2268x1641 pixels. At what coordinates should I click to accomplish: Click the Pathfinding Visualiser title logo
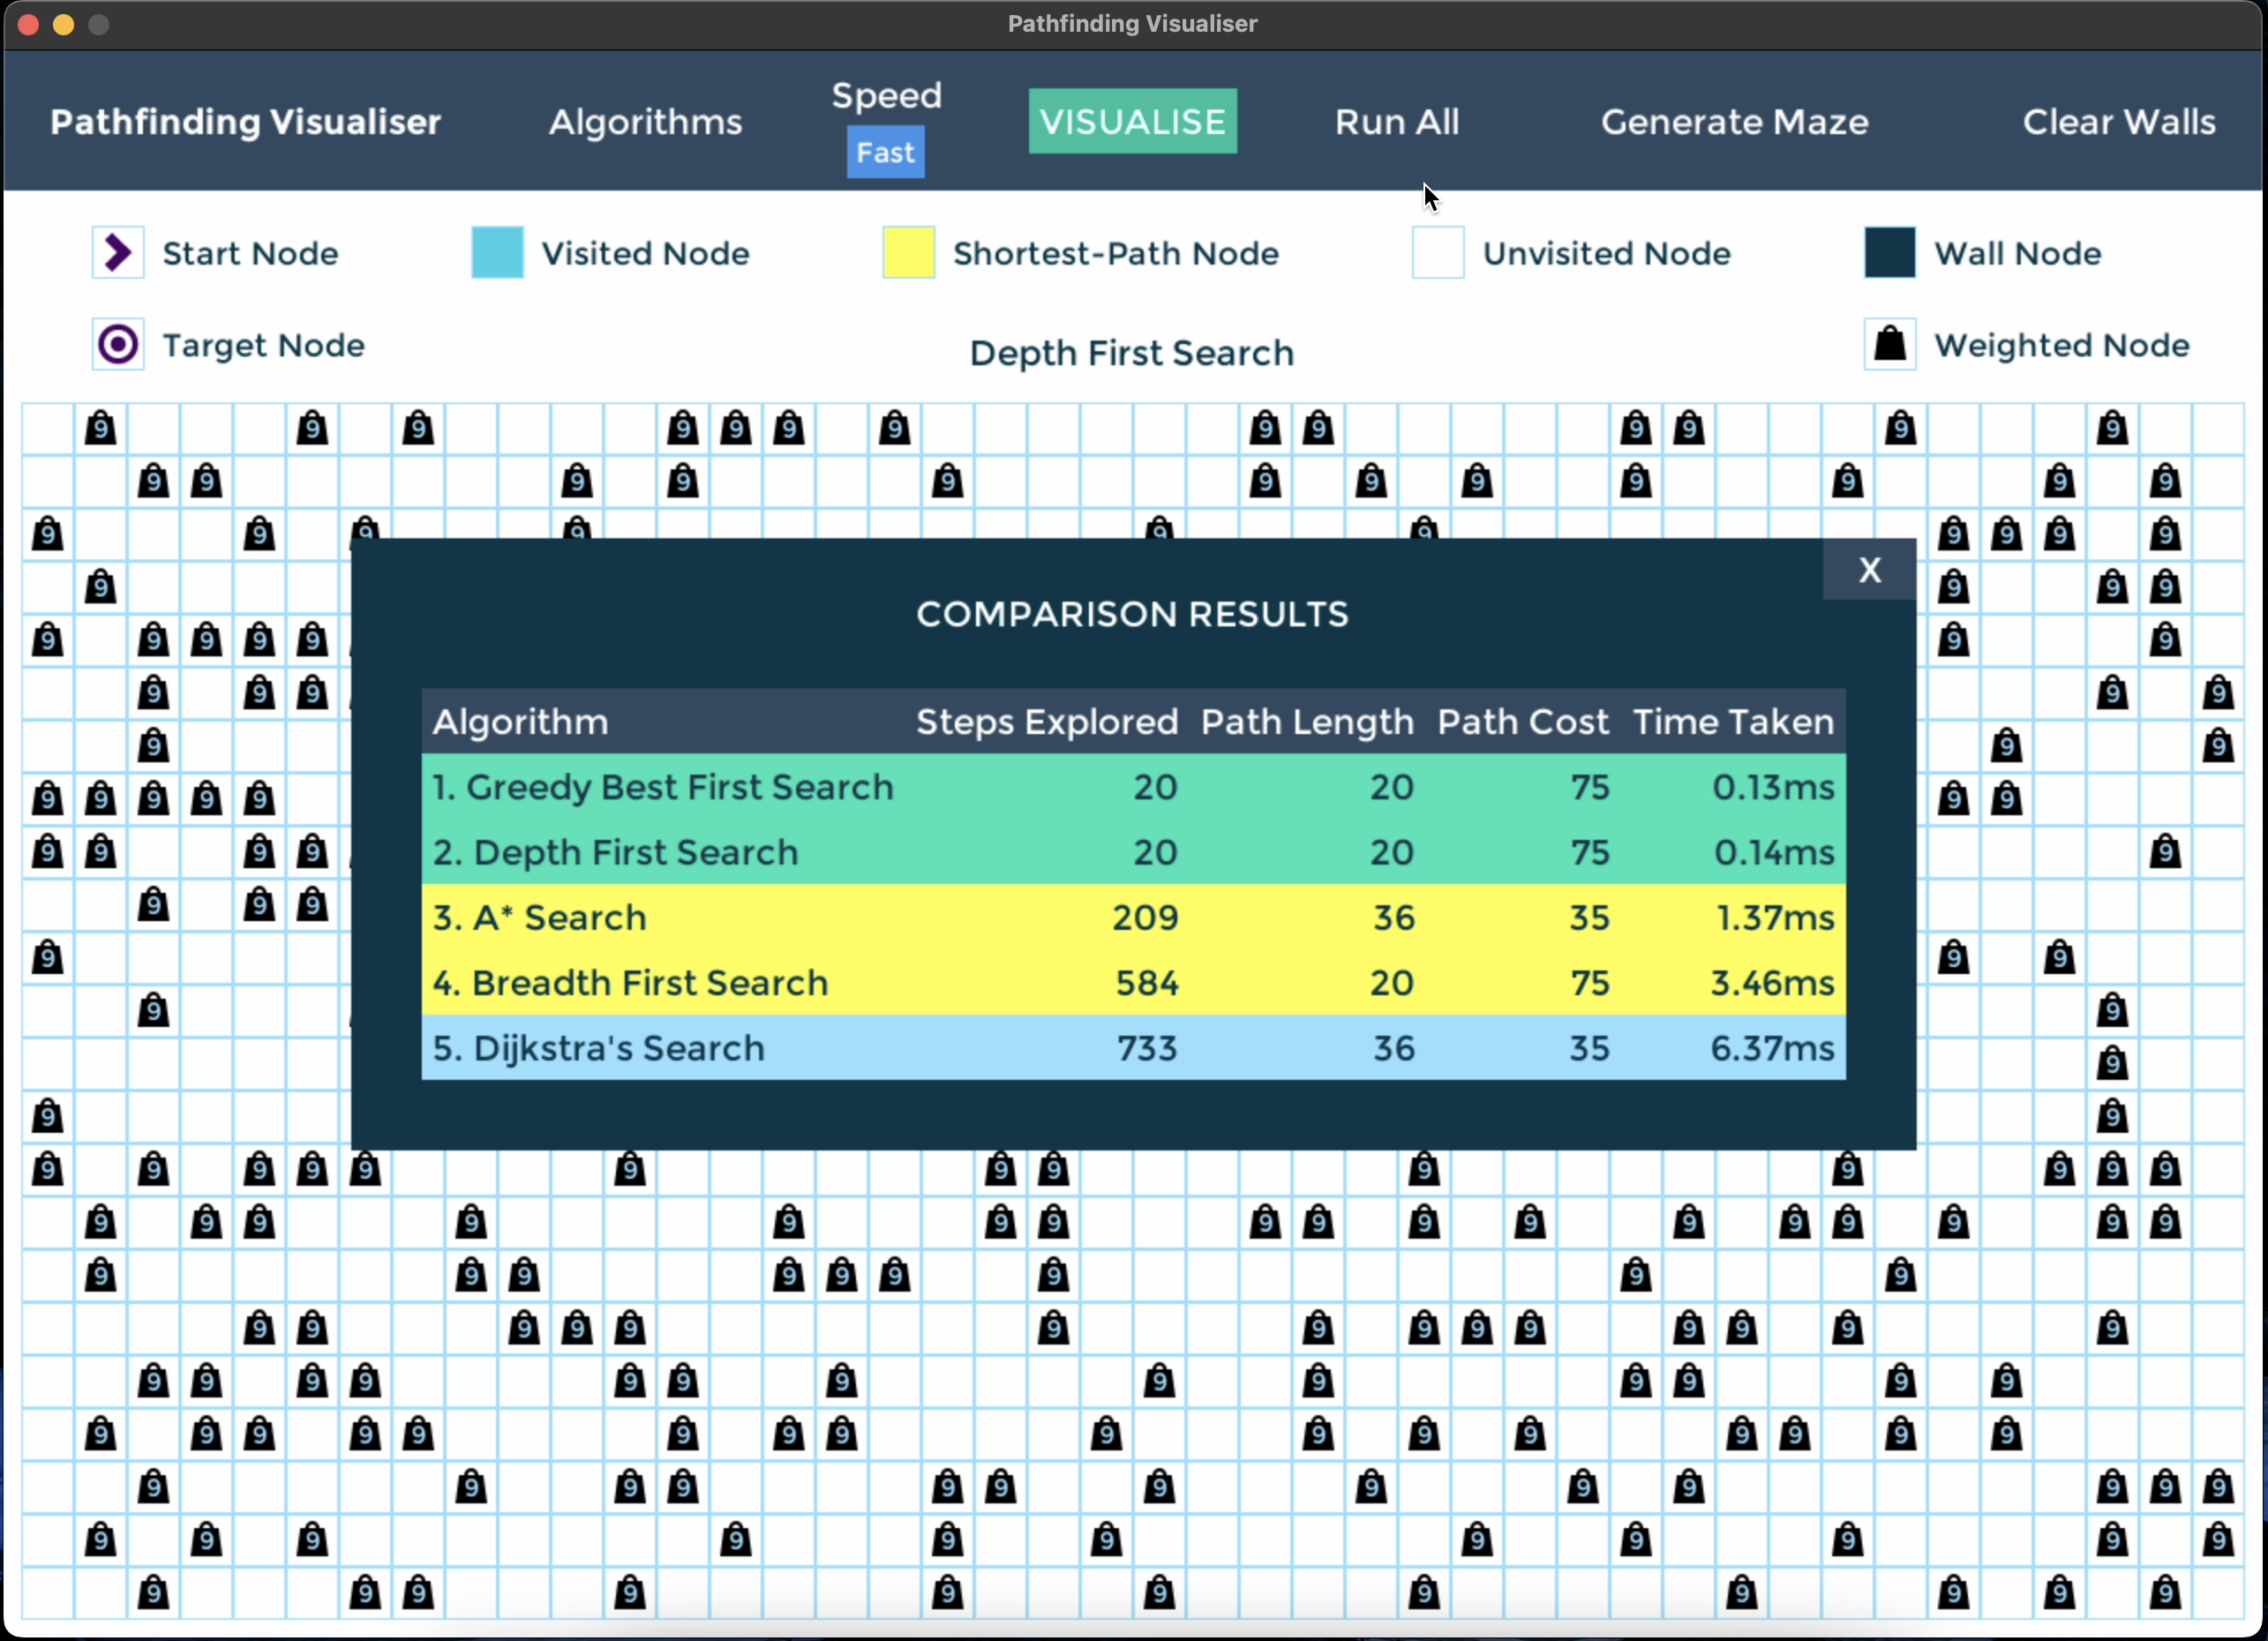tap(245, 122)
